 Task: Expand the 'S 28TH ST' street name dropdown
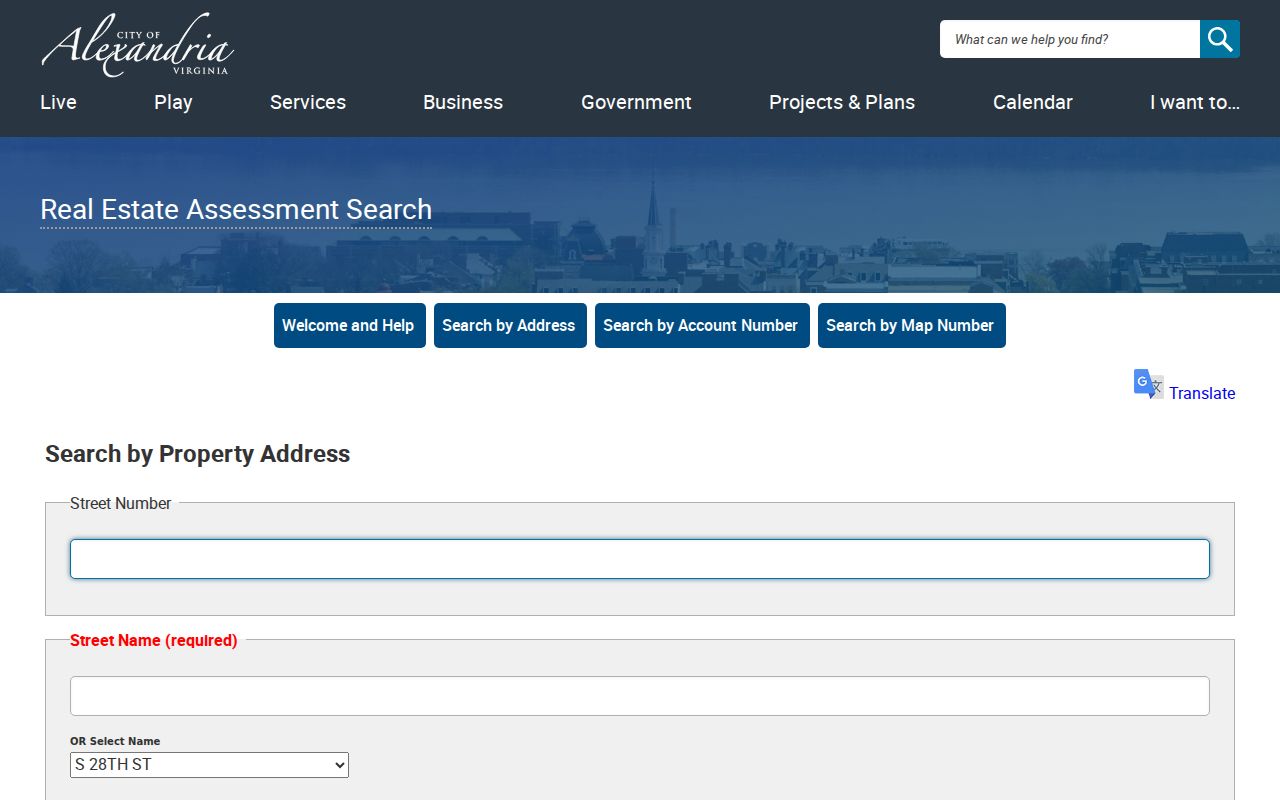point(209,765)
